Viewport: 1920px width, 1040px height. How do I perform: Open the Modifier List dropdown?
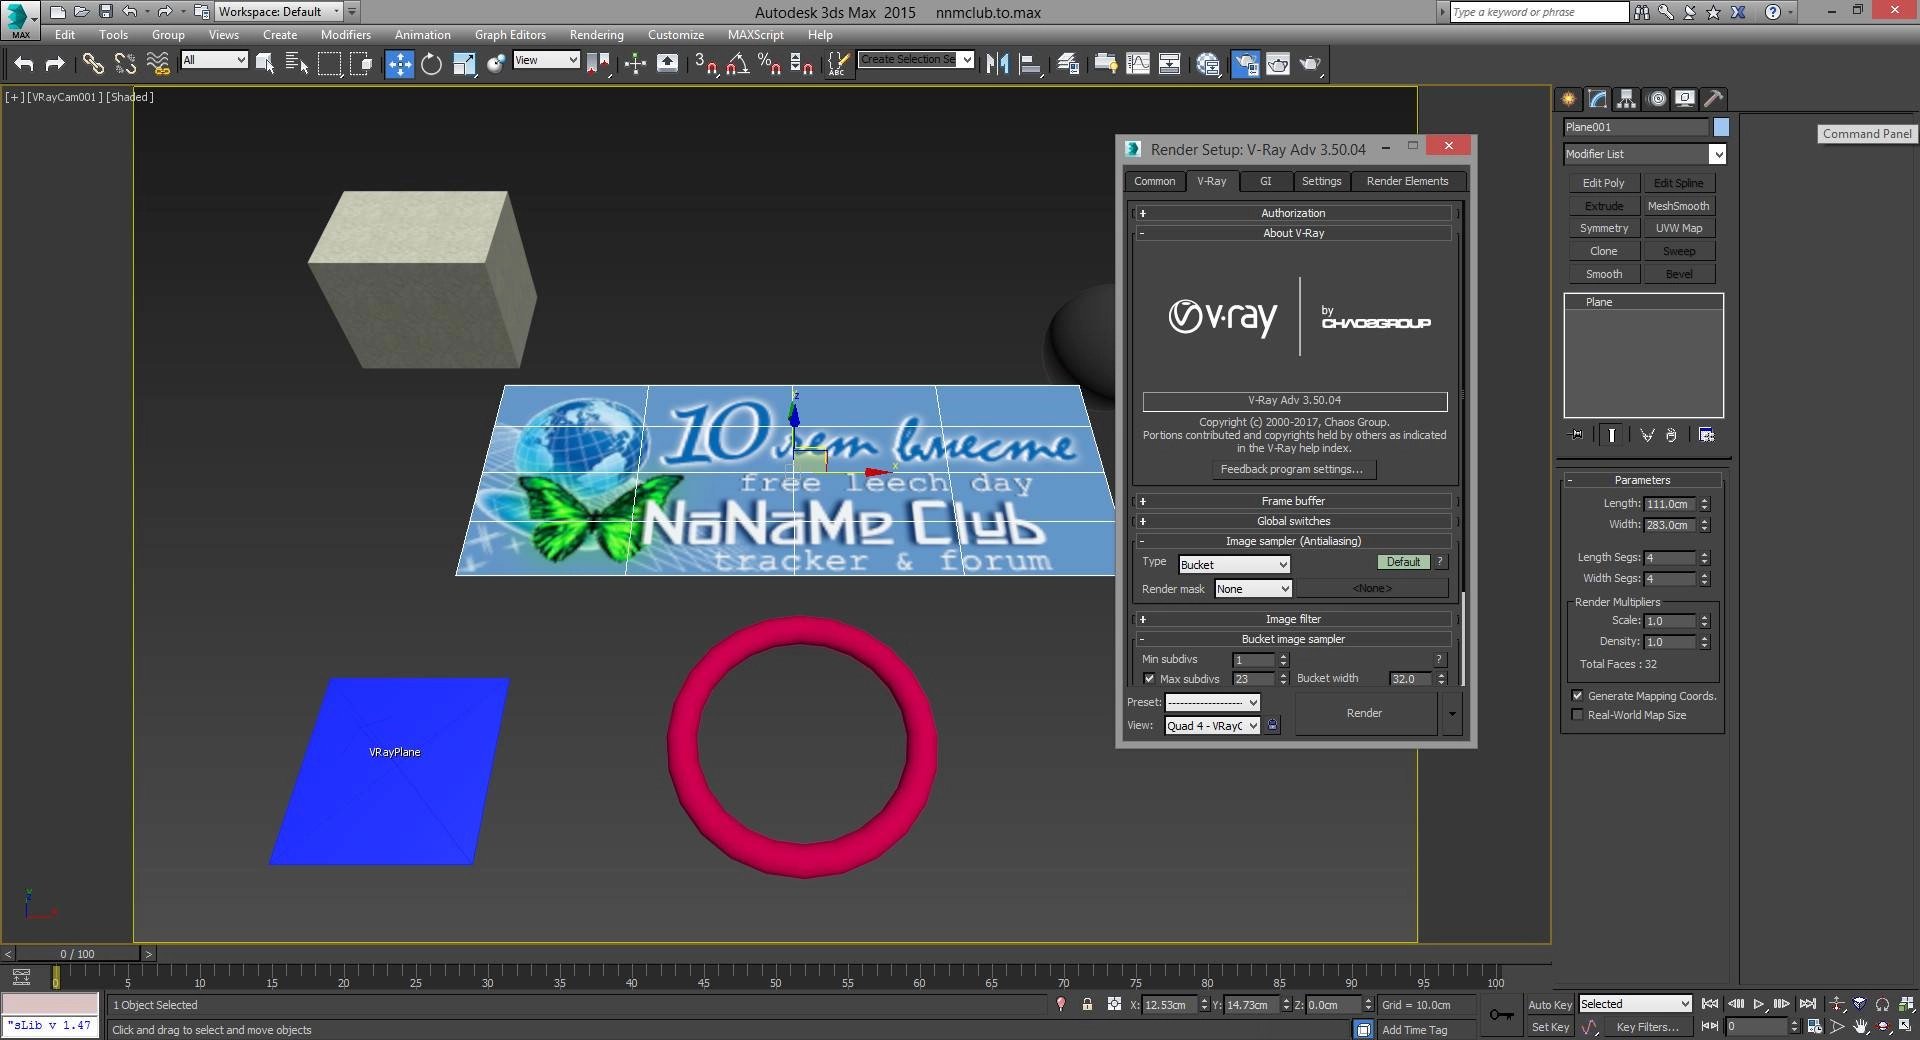(1645, 154)
